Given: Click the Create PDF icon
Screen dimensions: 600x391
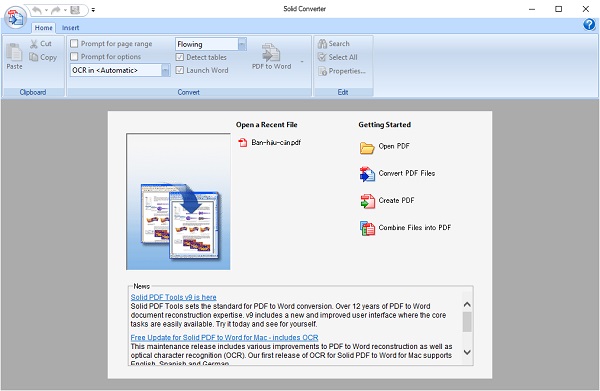Looking at the screenshot, I should coord(367,201).
